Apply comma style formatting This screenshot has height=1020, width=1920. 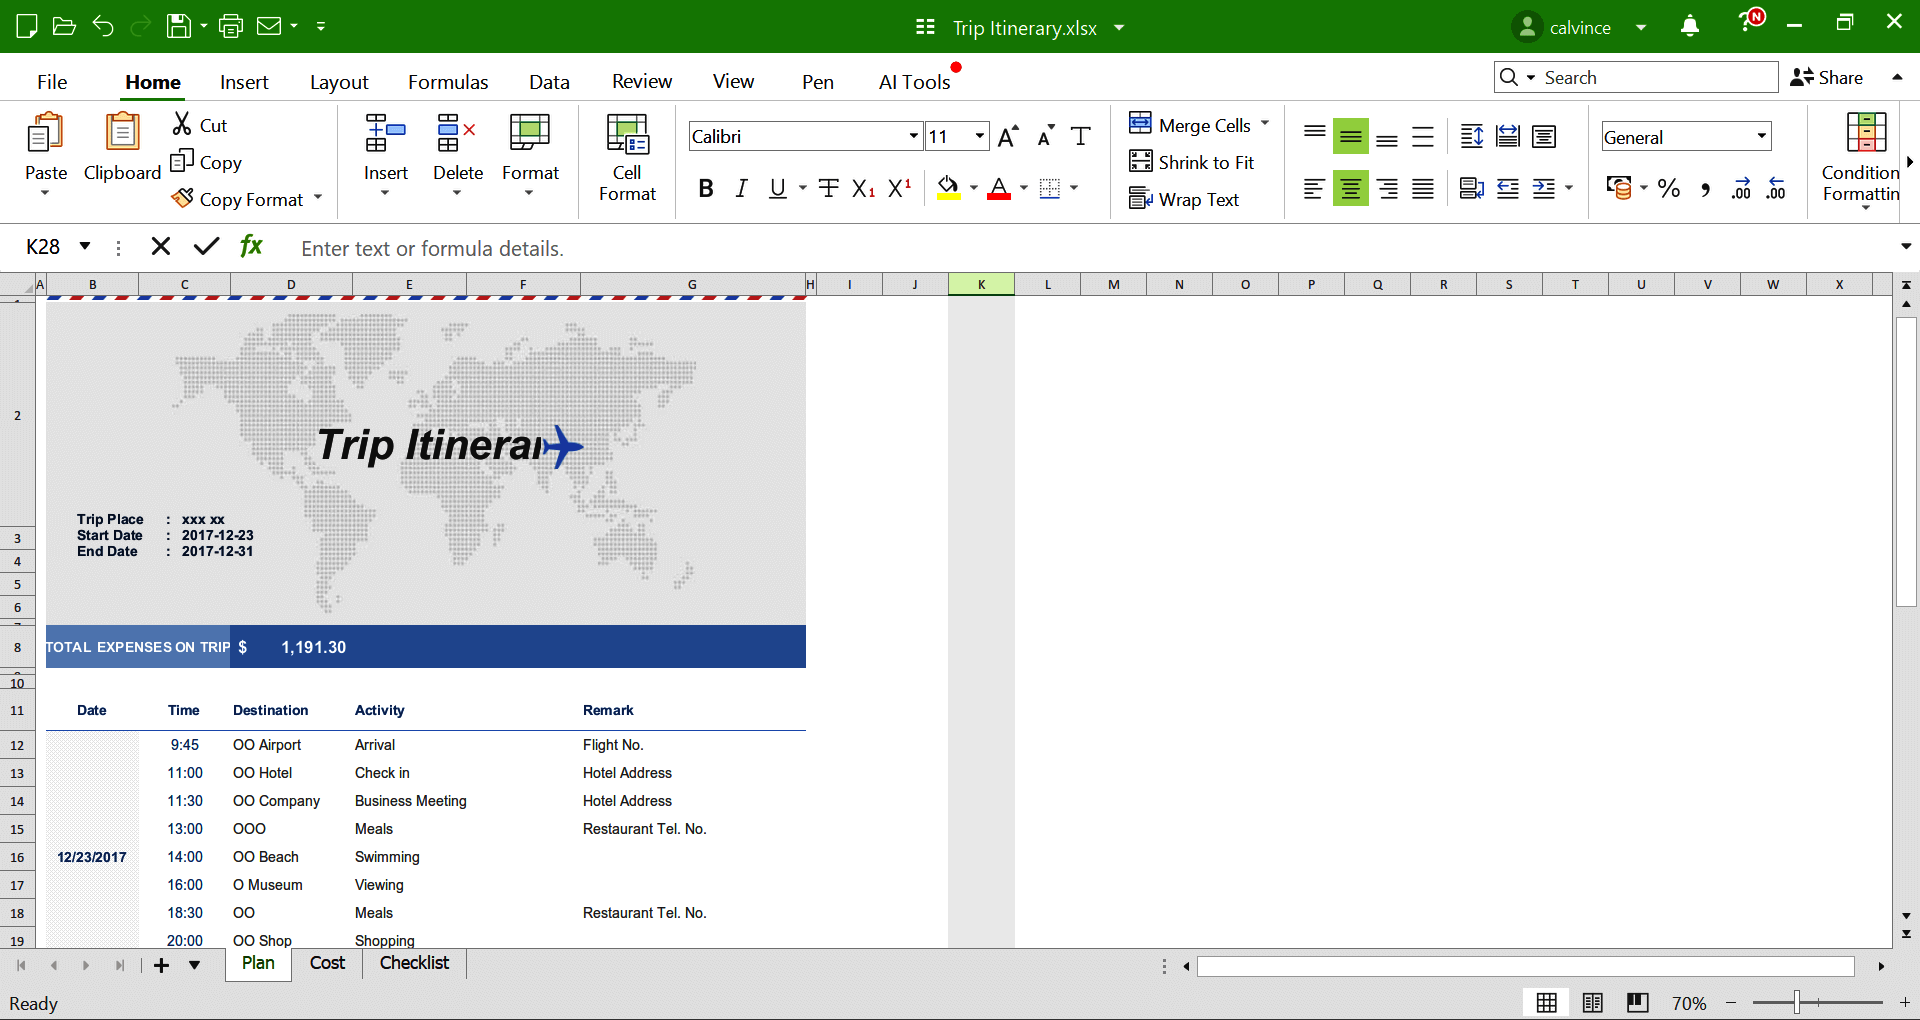1706,188
